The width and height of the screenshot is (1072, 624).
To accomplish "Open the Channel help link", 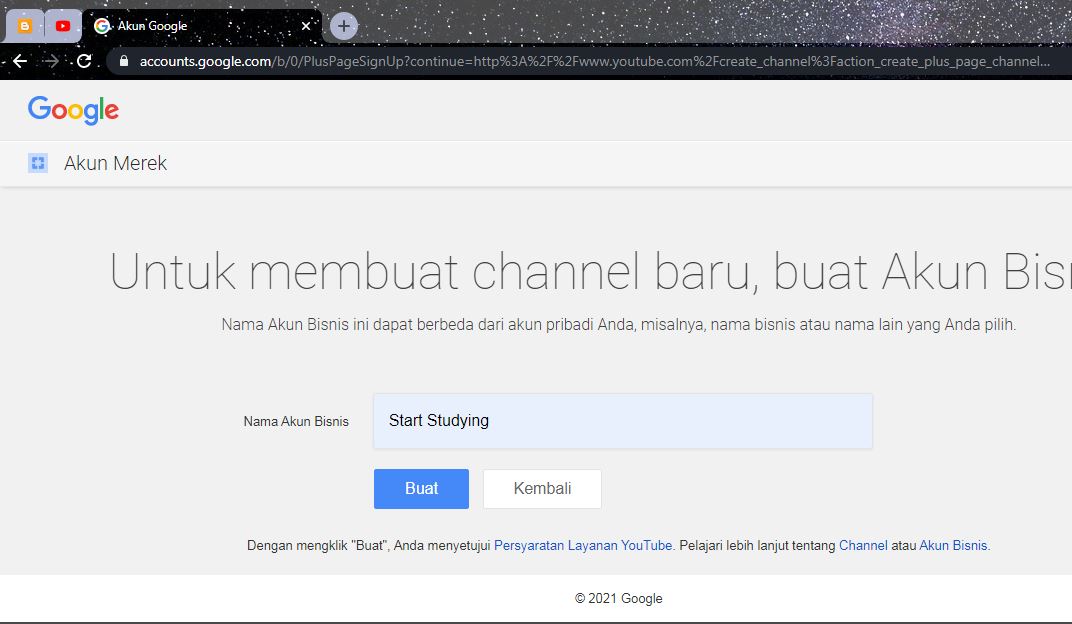I will click(x=863, y=545).
